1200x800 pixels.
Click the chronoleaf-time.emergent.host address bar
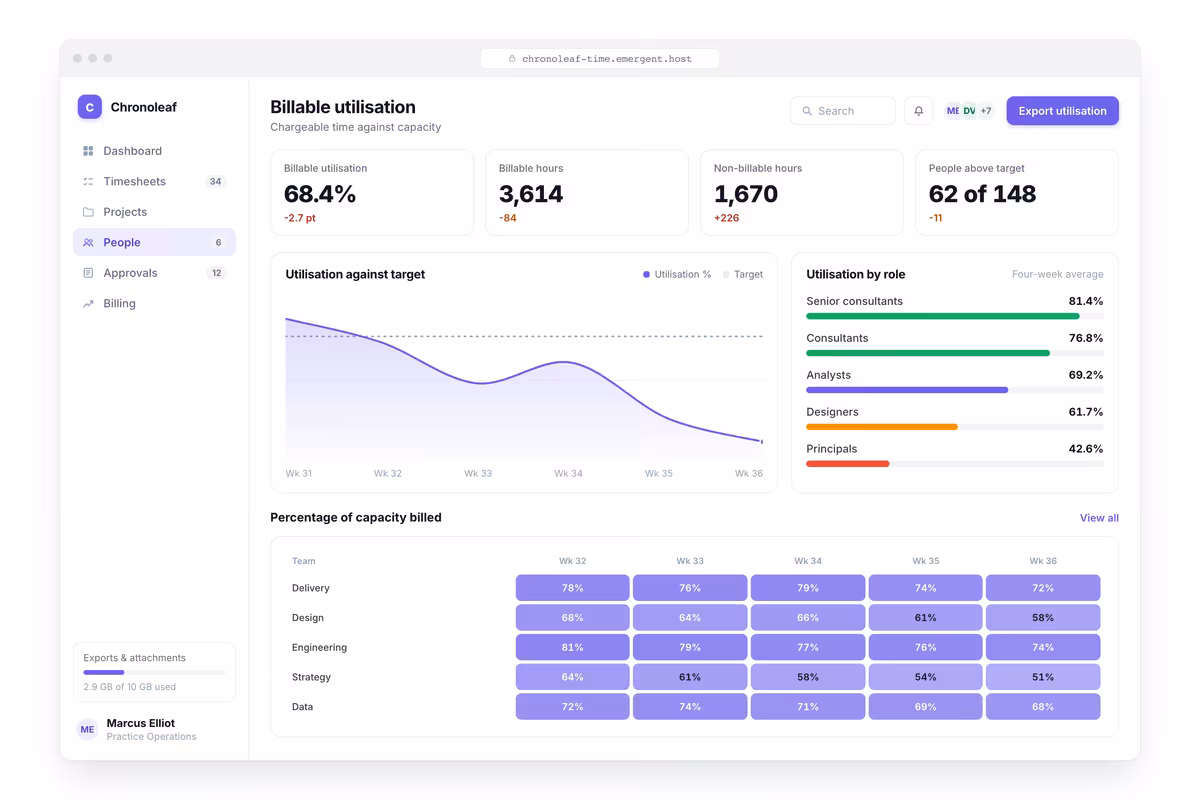pos(600,59)
